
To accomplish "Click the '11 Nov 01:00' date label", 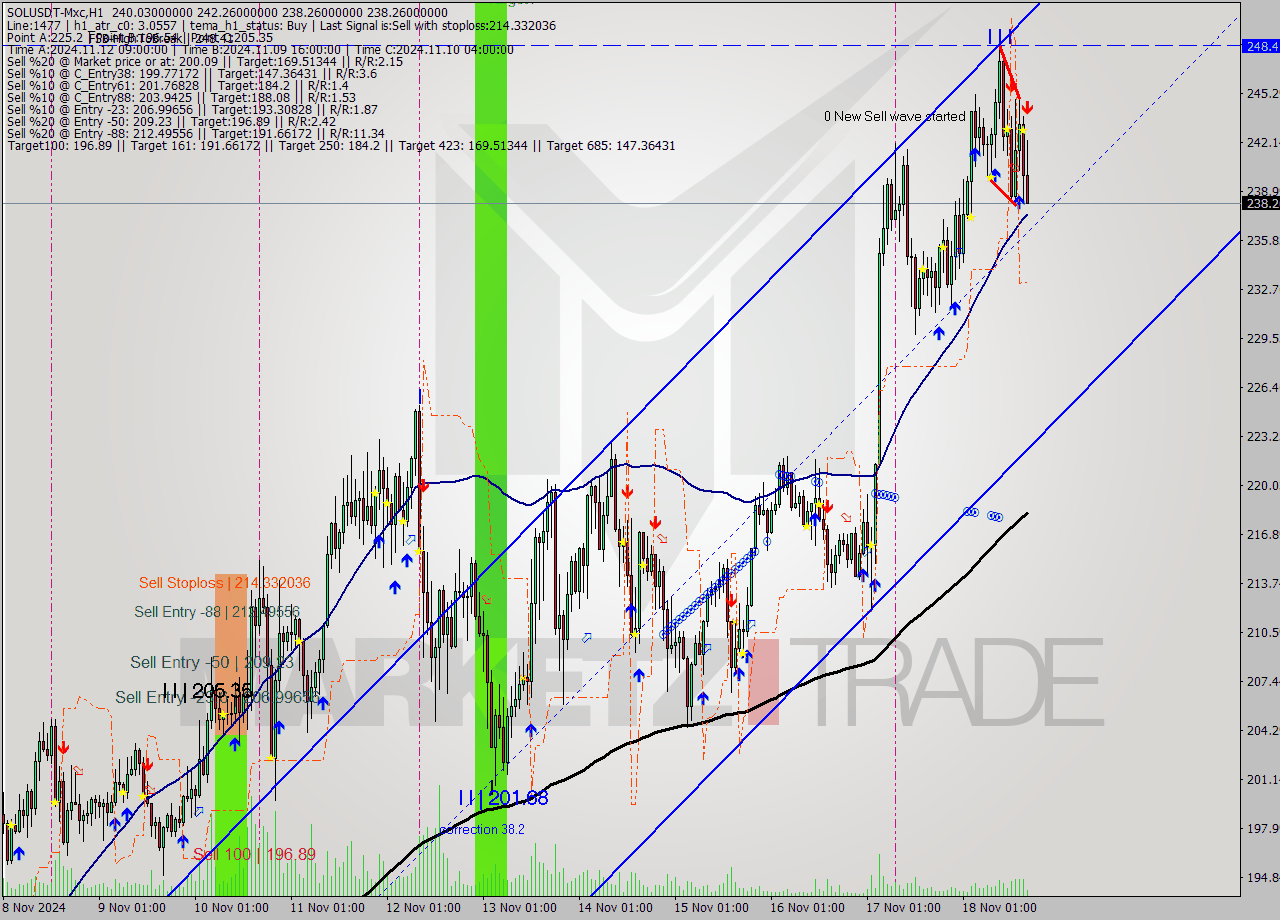I will [x=327, y=908].
